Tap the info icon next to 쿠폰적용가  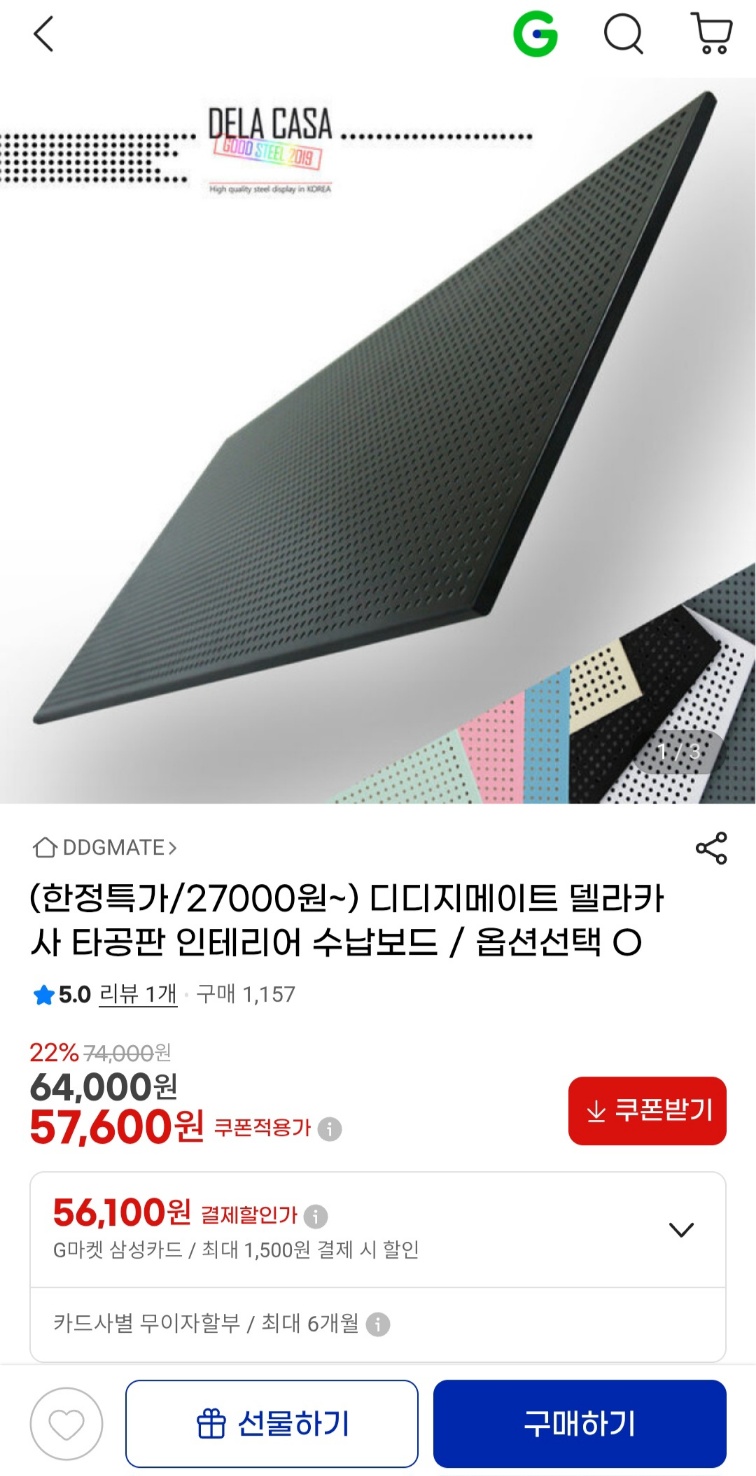pyautogui.click(x=329, y=1129)
